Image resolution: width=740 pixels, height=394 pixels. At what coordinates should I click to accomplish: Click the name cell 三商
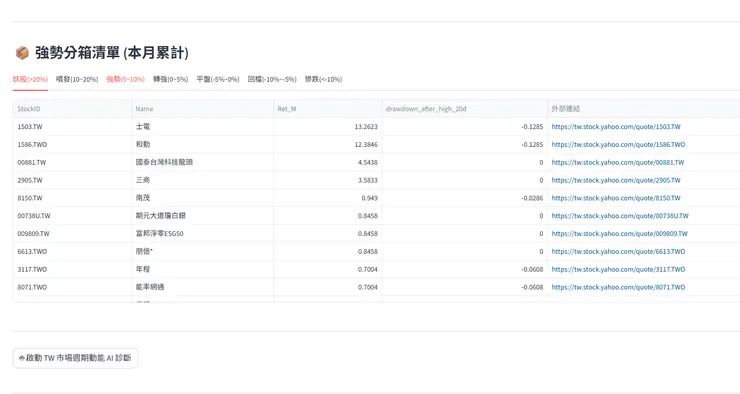202,180
